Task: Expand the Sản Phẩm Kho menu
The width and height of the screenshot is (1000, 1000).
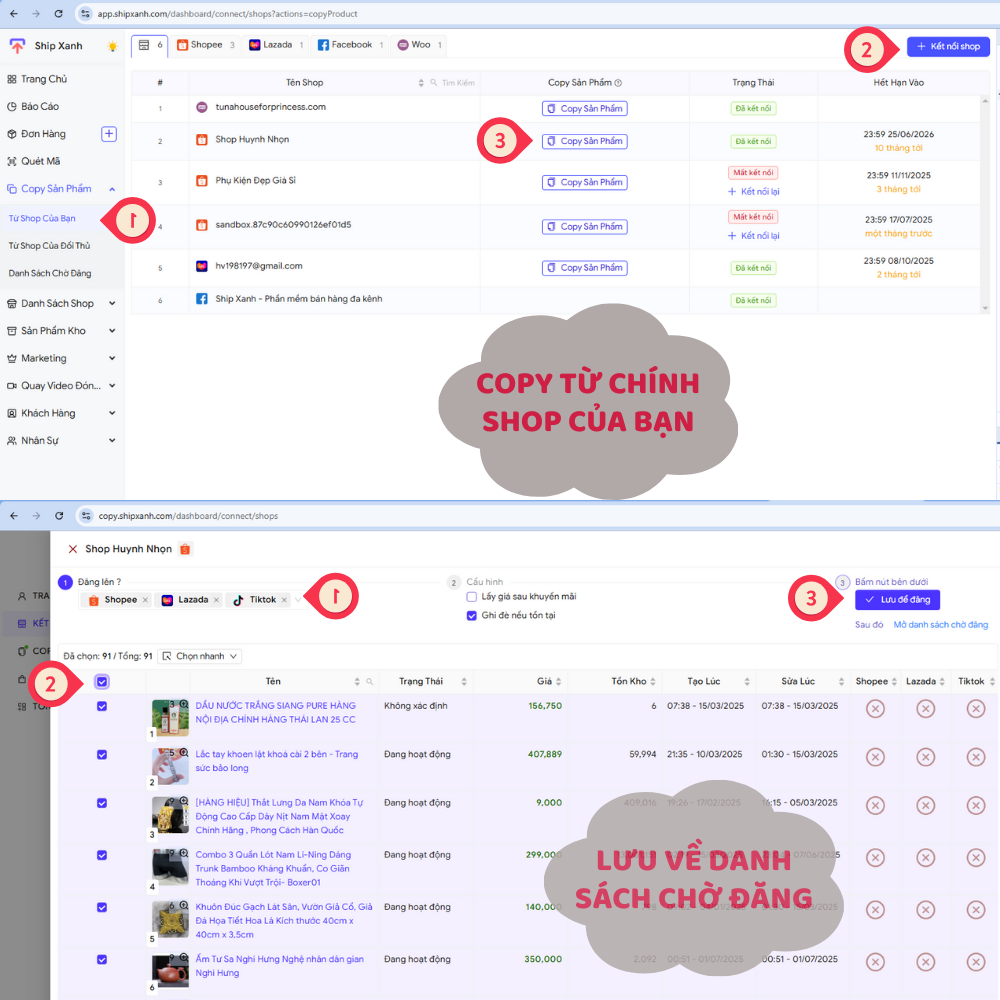Action: click(61, 331)
